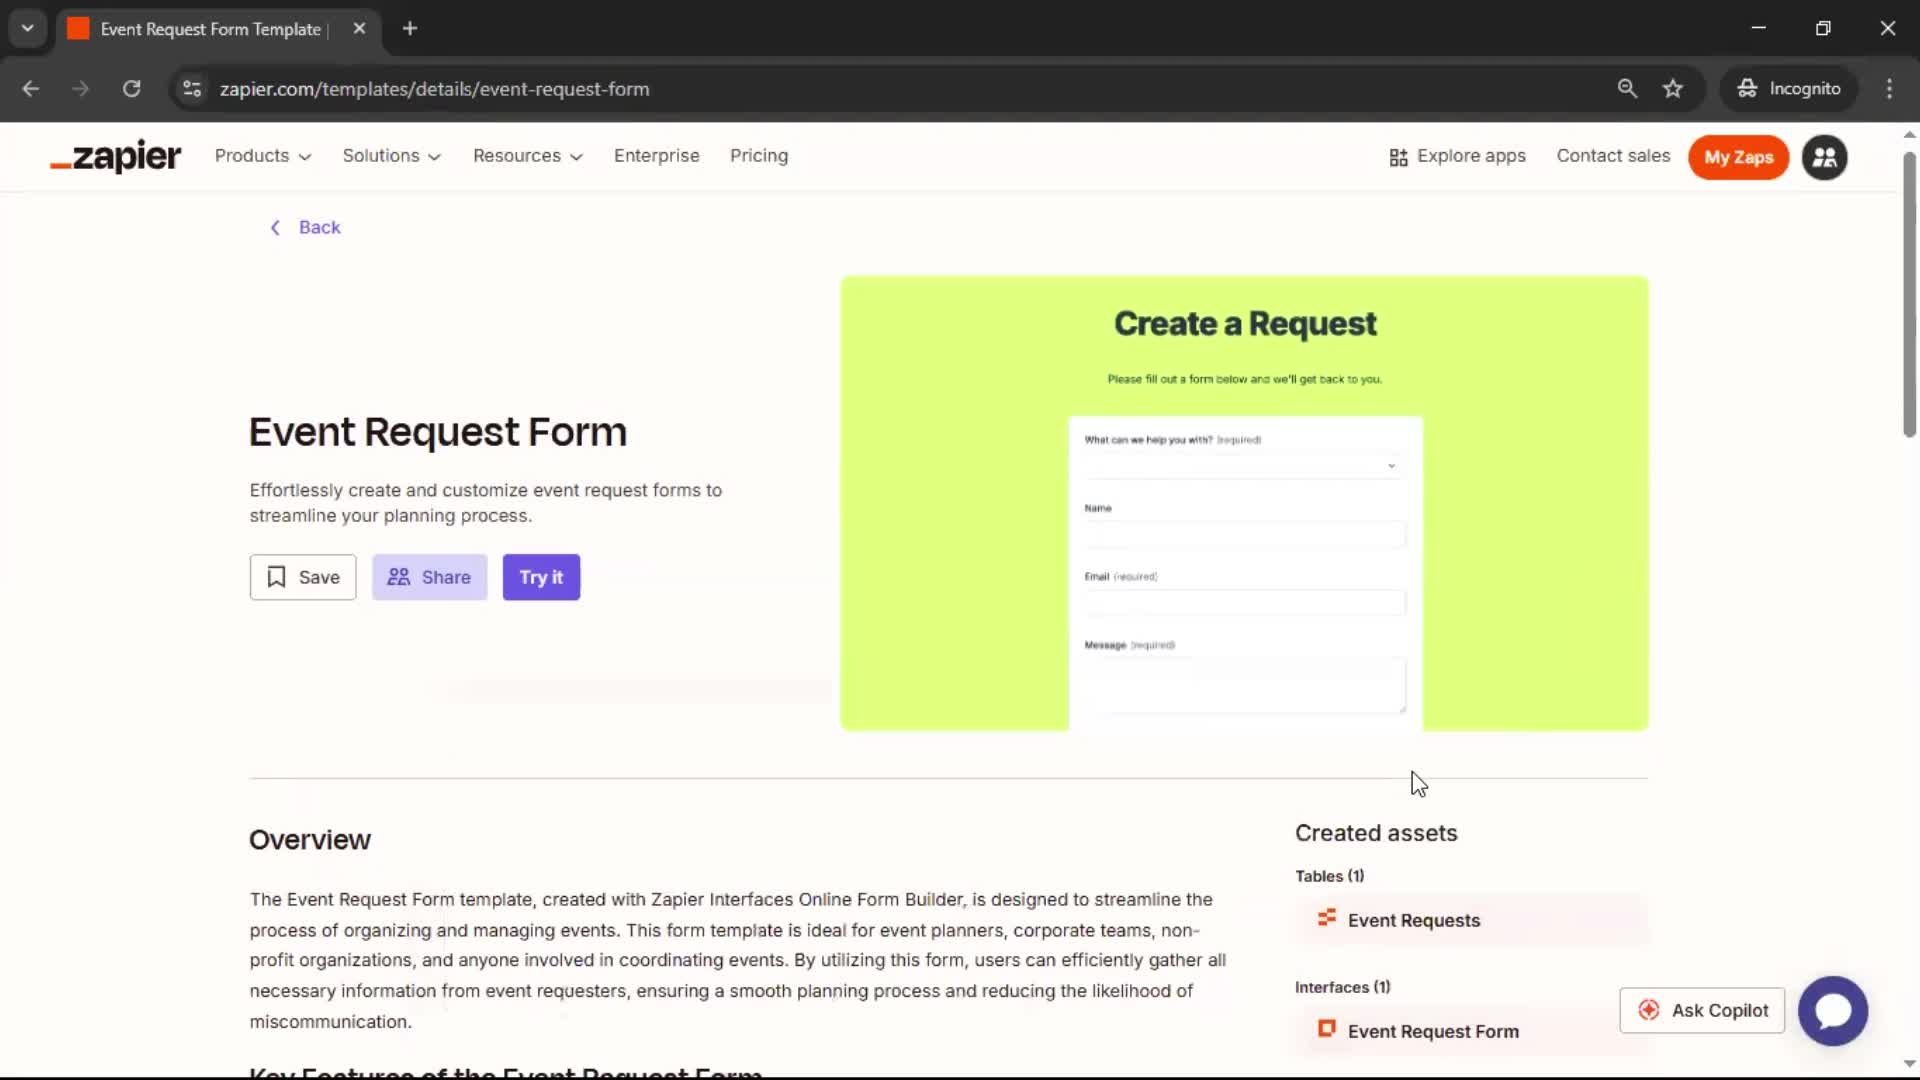Viewport: 1920px width, 1080px height.
Task: Expand the Solutions dropdown menu
Action: [391, 156]
